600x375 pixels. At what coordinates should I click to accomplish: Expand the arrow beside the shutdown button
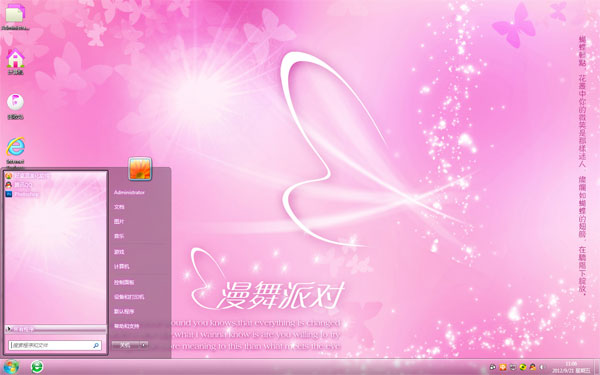click(x=143, y=345)
